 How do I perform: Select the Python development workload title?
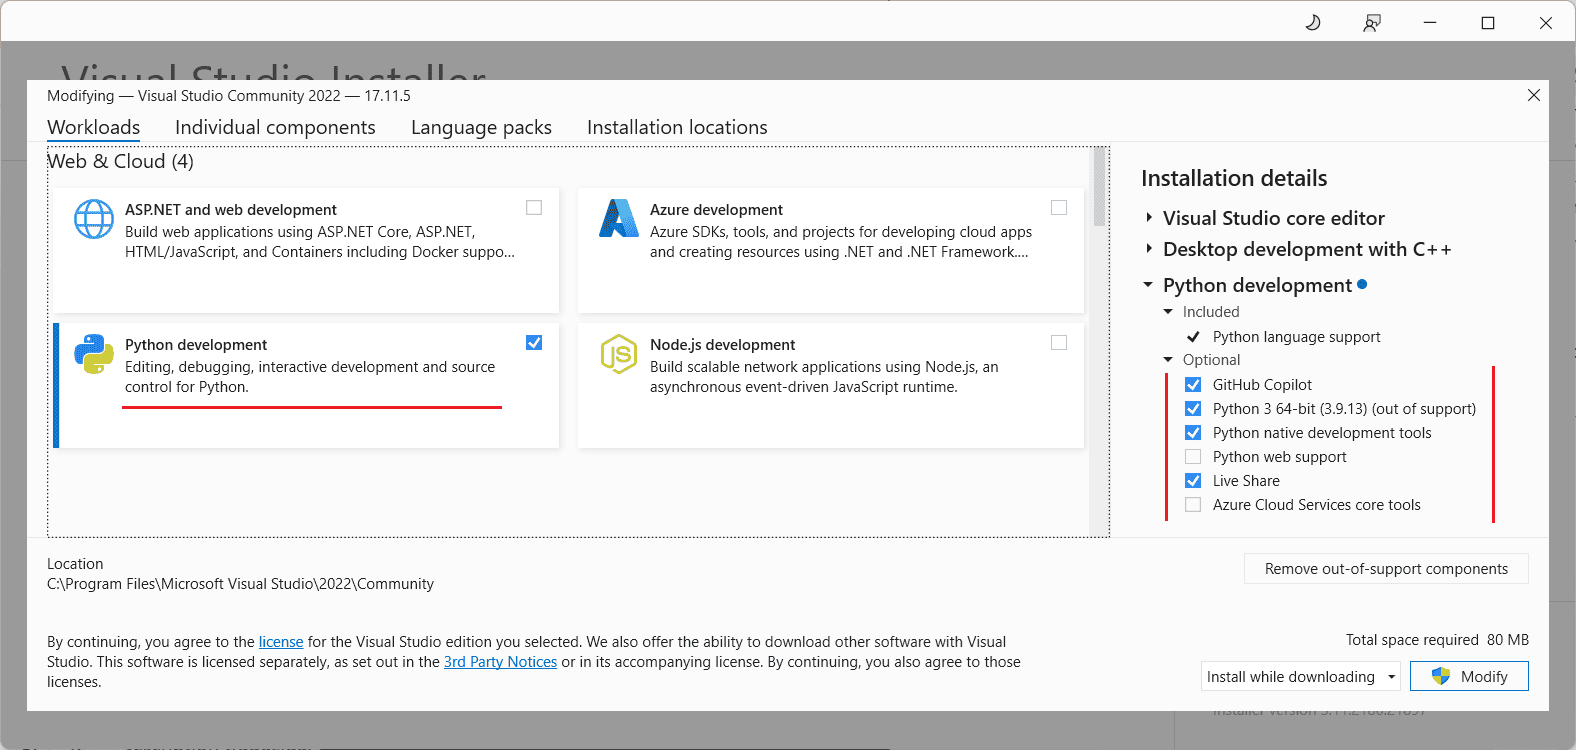coord(196,344)
